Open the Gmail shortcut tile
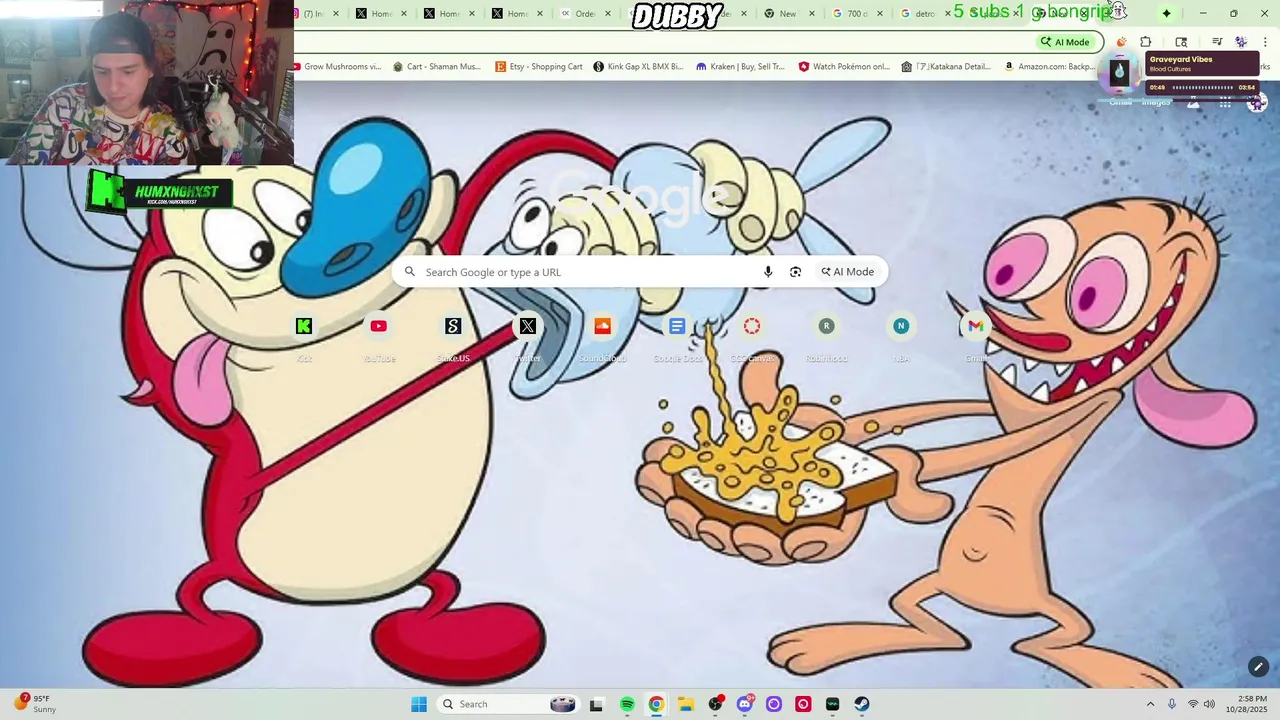The height and width of the screenshot is (720, 1280). click(x=975, y=335)
